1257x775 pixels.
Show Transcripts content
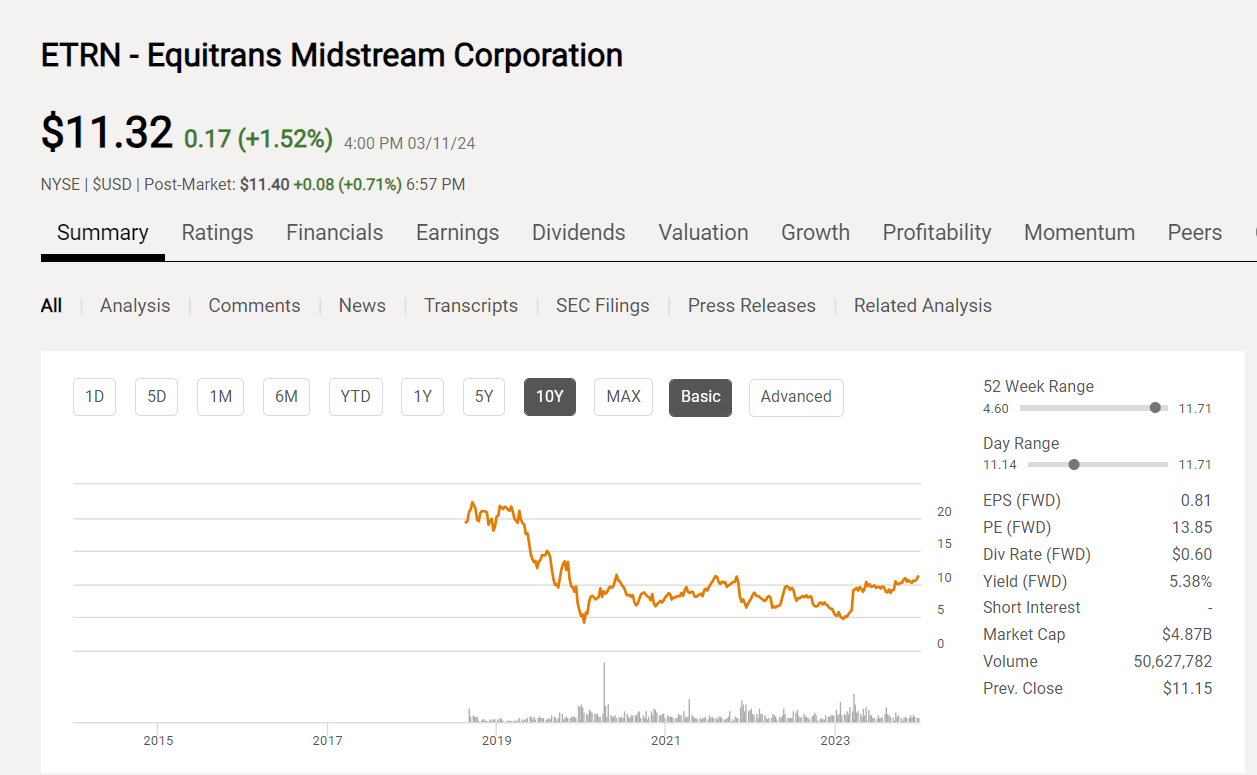[x=470, y=305]
